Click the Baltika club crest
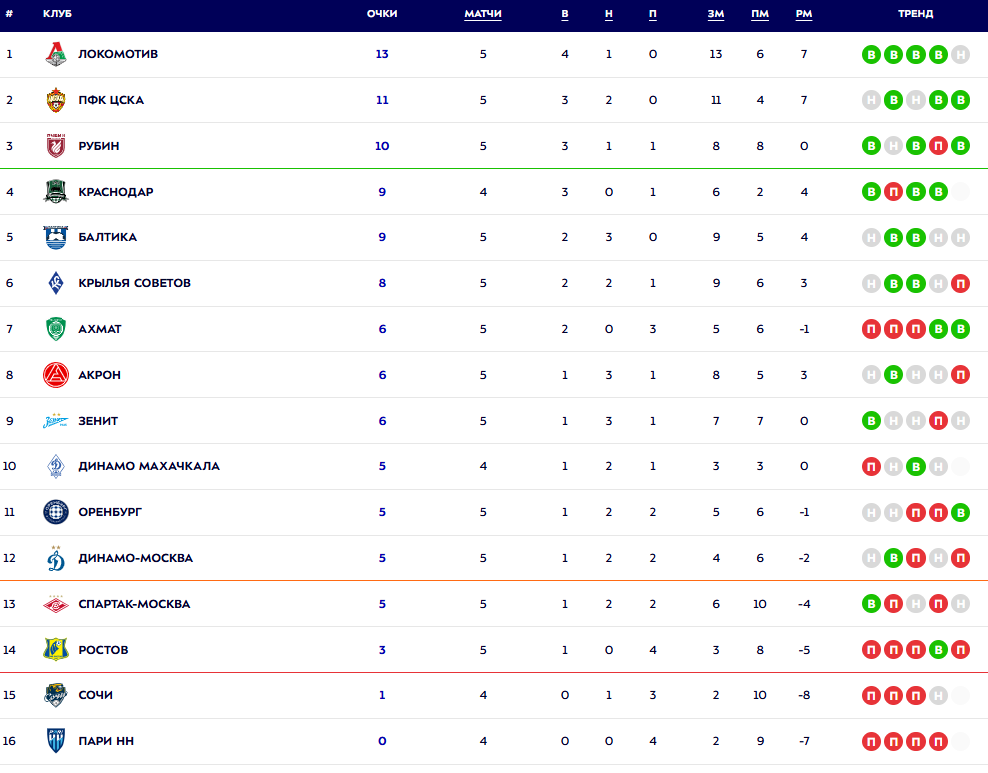Viewport: 988px width, 773px height. [56, 238]
